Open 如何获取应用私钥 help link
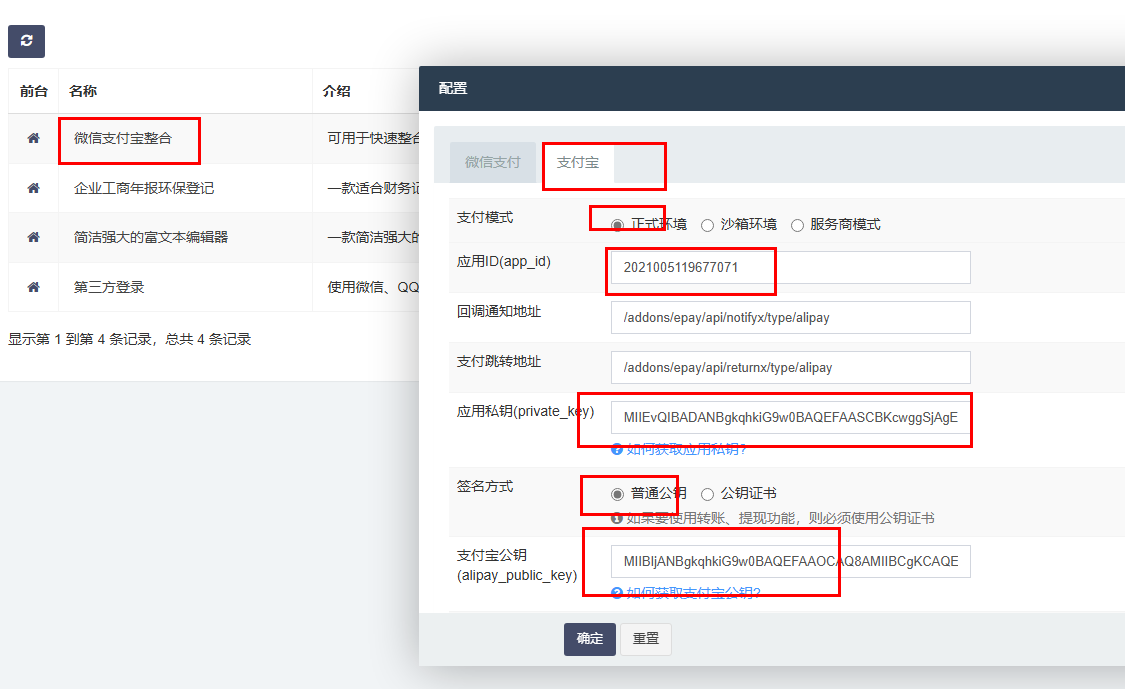Screen dimensions: 1125x689 [687, 449]
